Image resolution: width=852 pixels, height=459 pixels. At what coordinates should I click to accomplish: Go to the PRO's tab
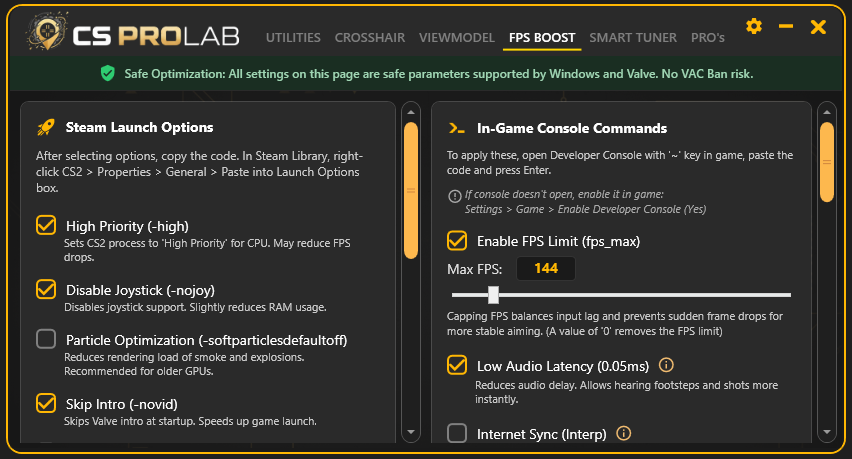coord(708,37)
